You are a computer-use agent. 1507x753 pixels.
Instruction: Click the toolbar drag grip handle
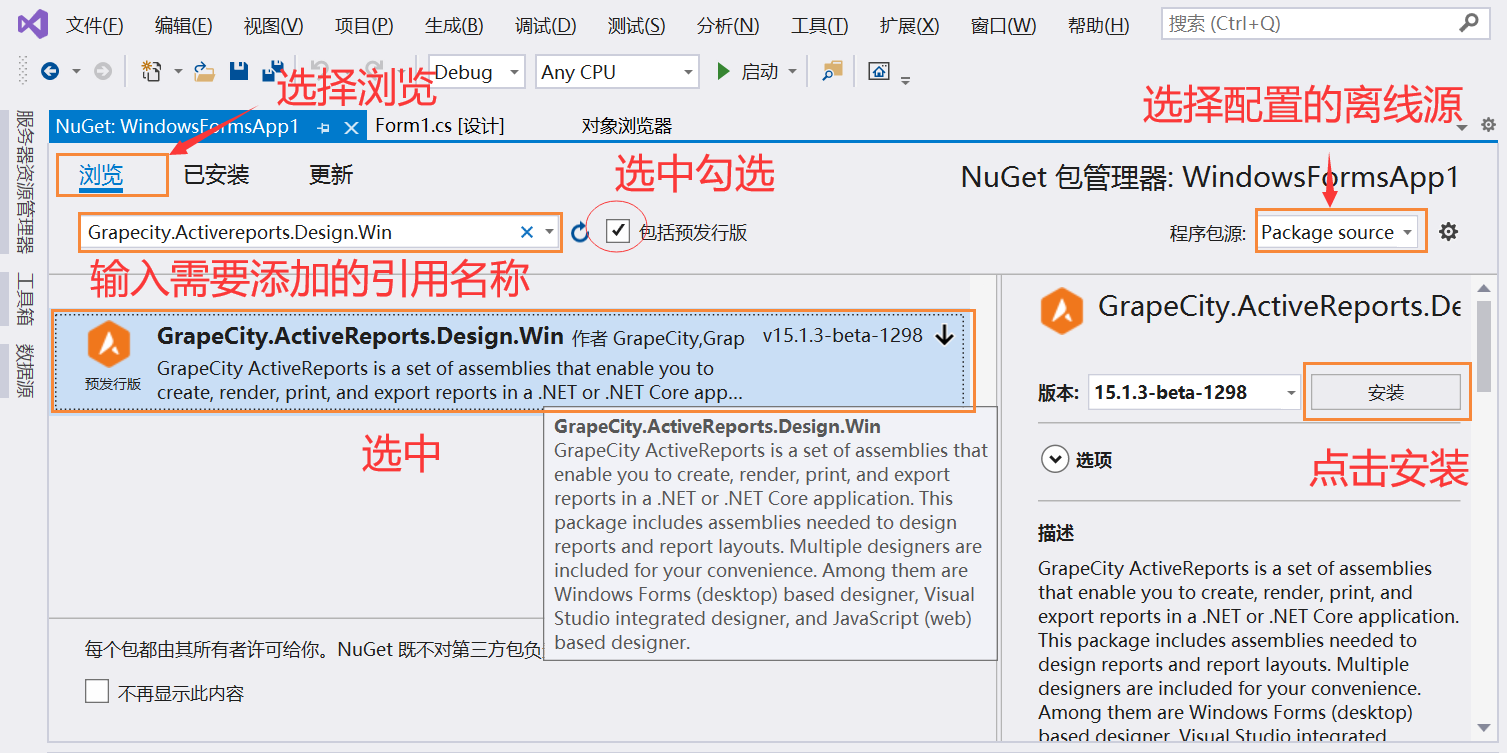click(24, 72)
